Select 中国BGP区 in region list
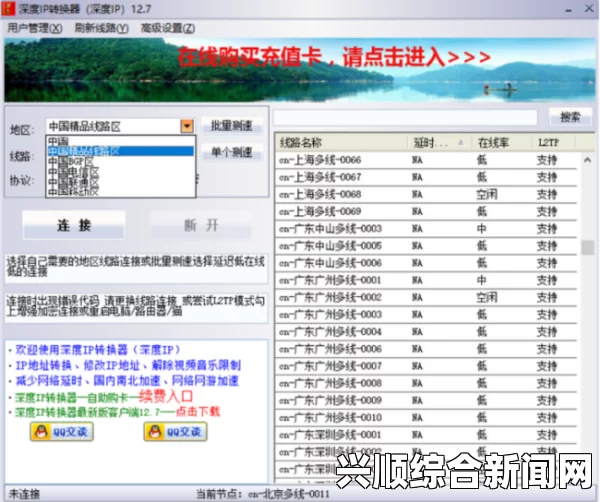The width and height of the screenshot is (600, 502). pyautogui.click(x=120, y=161)
